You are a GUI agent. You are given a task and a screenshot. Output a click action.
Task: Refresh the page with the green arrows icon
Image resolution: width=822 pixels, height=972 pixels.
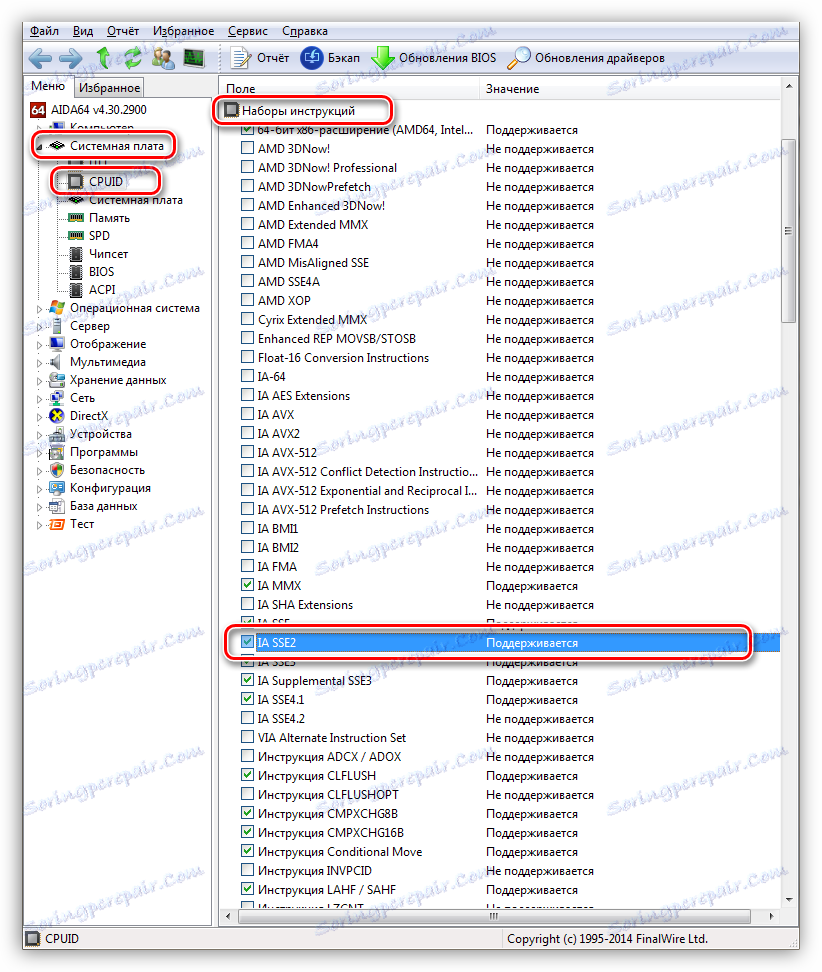pyautogui.click(x=133, y=58)
